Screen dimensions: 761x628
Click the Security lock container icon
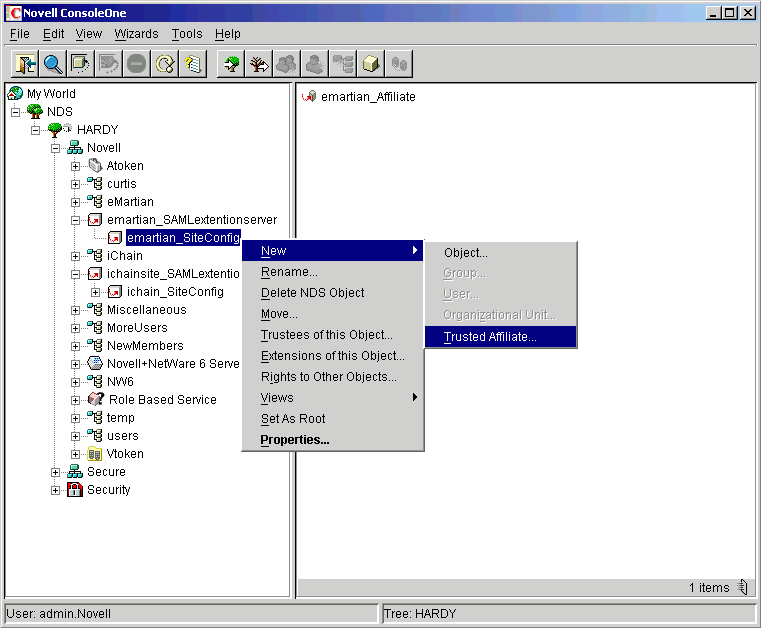pos(75,489)
